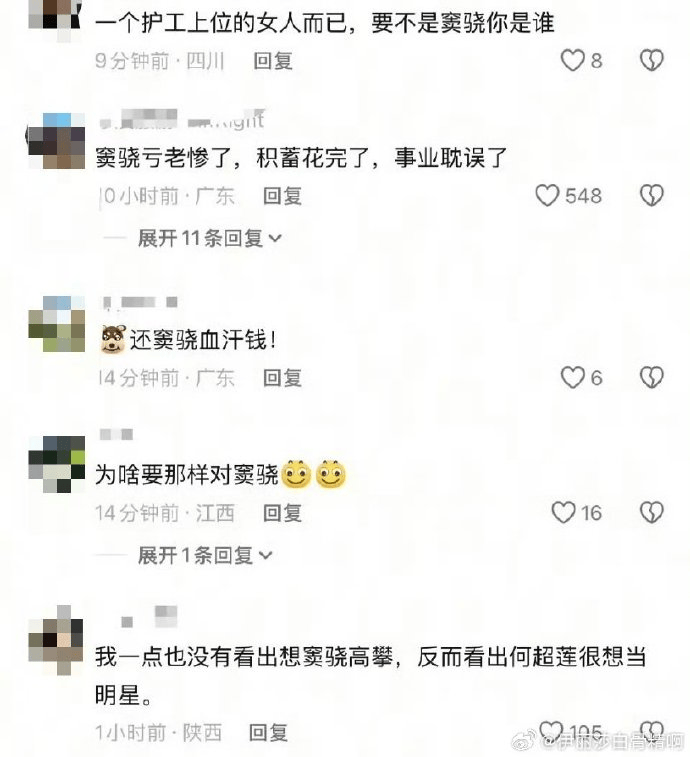Open avatar of 窦骁亏老惨了 commenter
Image resolution: width=690 pixels, height=757 pixels.
click(56, 141)
